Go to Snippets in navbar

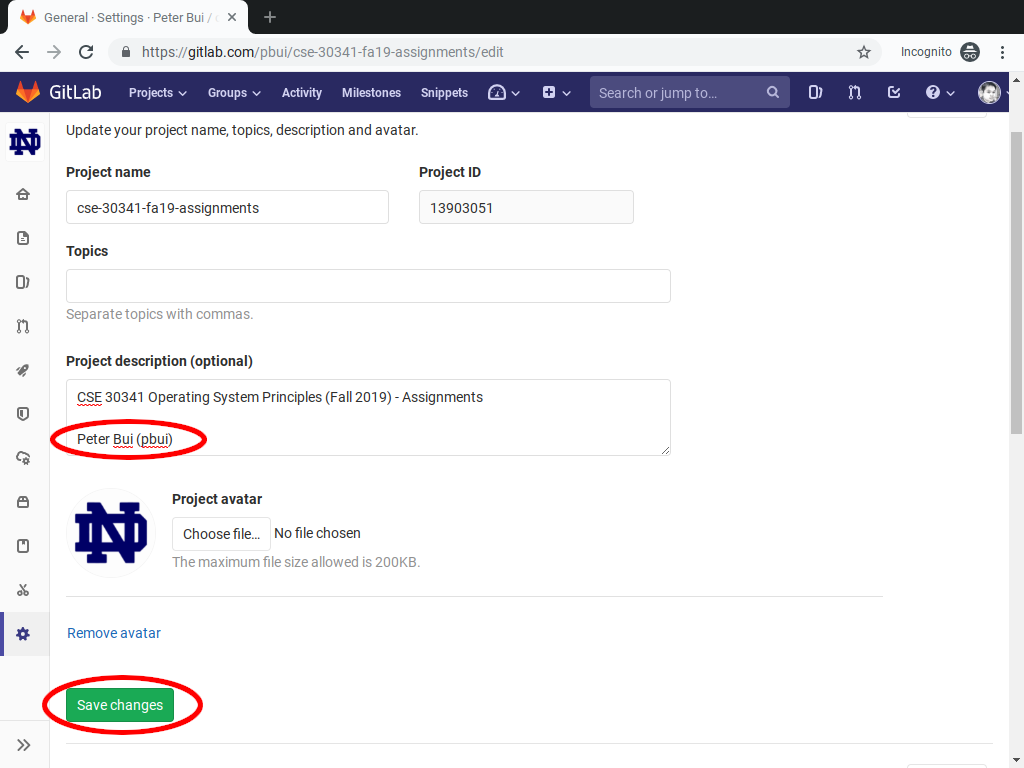pyautogui.click(x=444, y=93)
